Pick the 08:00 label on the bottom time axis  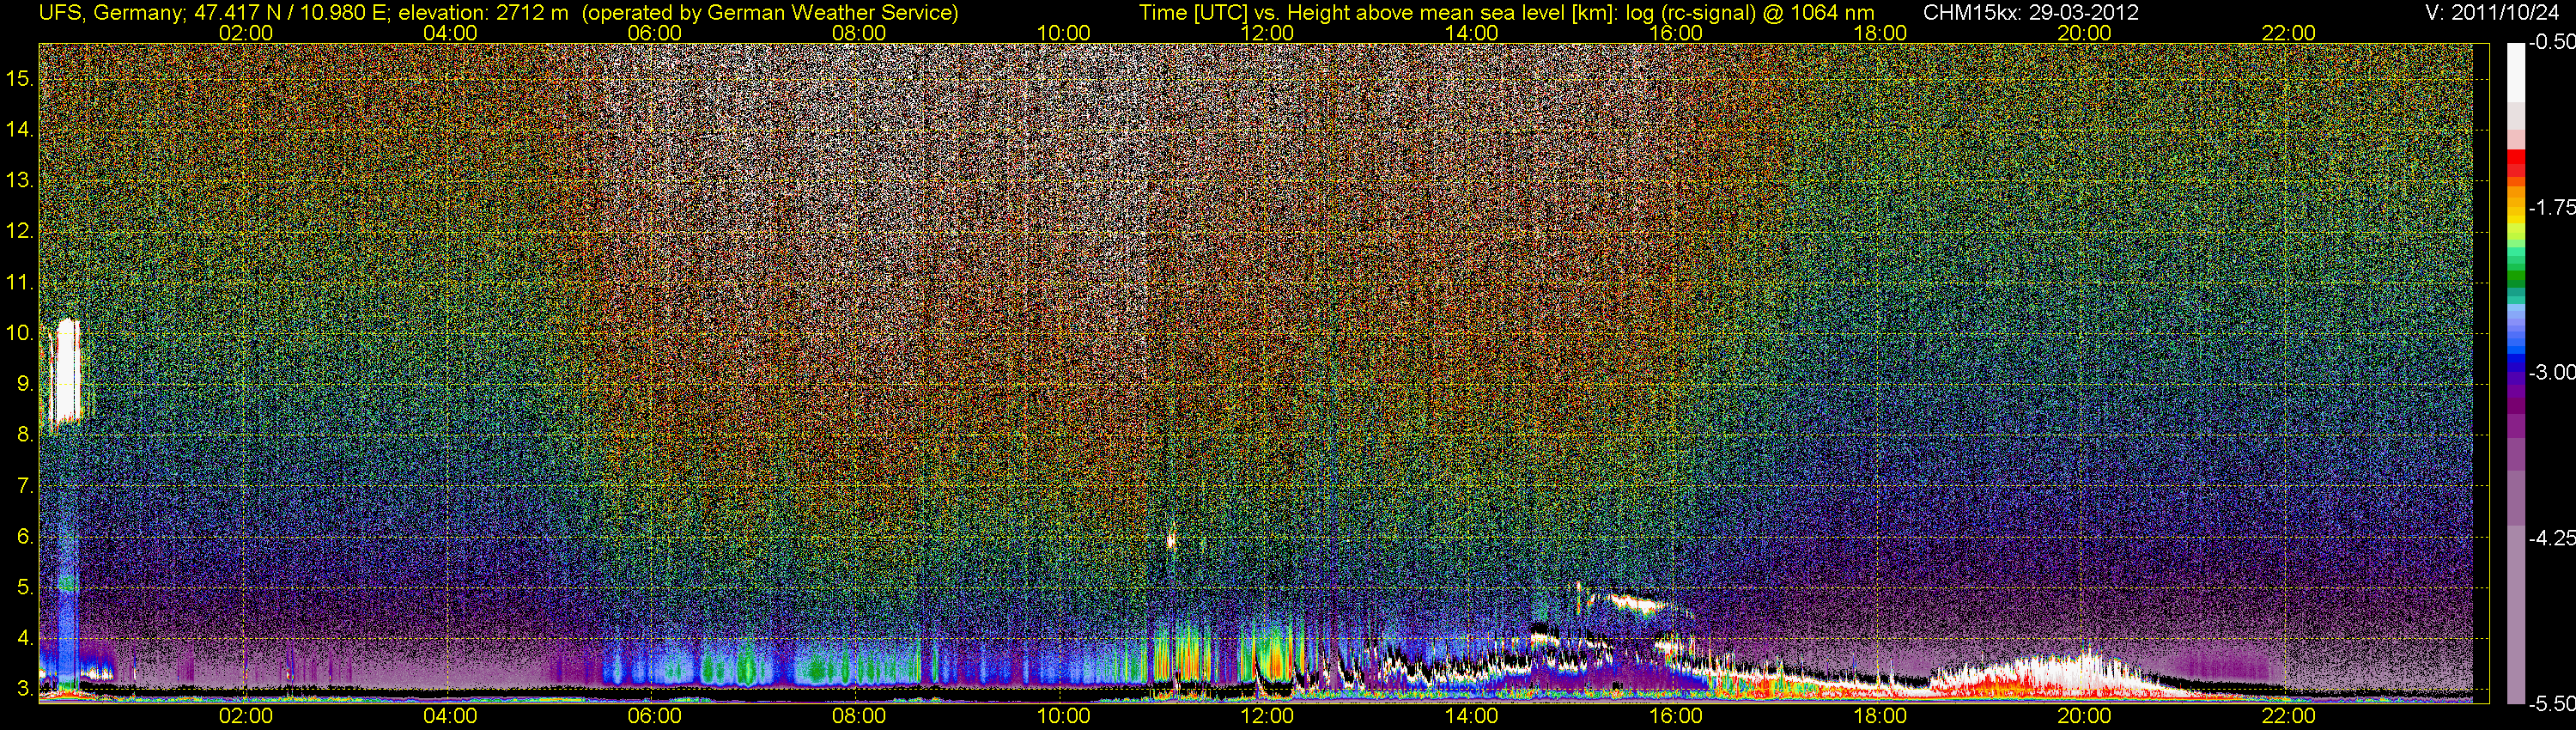(x=859, y=716)
